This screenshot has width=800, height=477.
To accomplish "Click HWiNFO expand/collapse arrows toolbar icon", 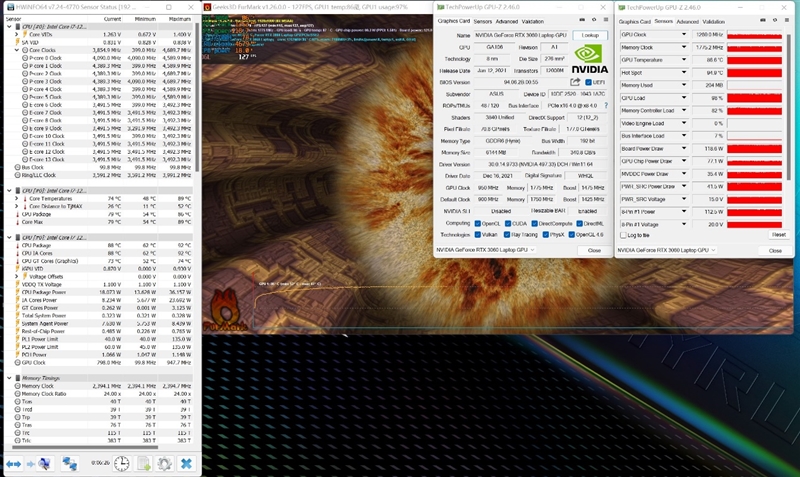I will [x=14, y=464].
